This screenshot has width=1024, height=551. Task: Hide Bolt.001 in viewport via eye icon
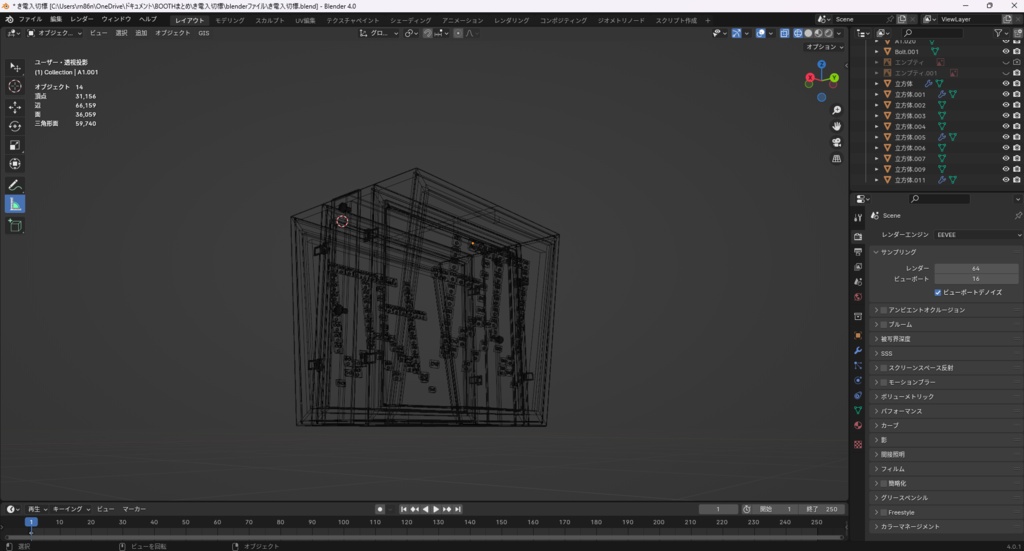point(1006,52)
